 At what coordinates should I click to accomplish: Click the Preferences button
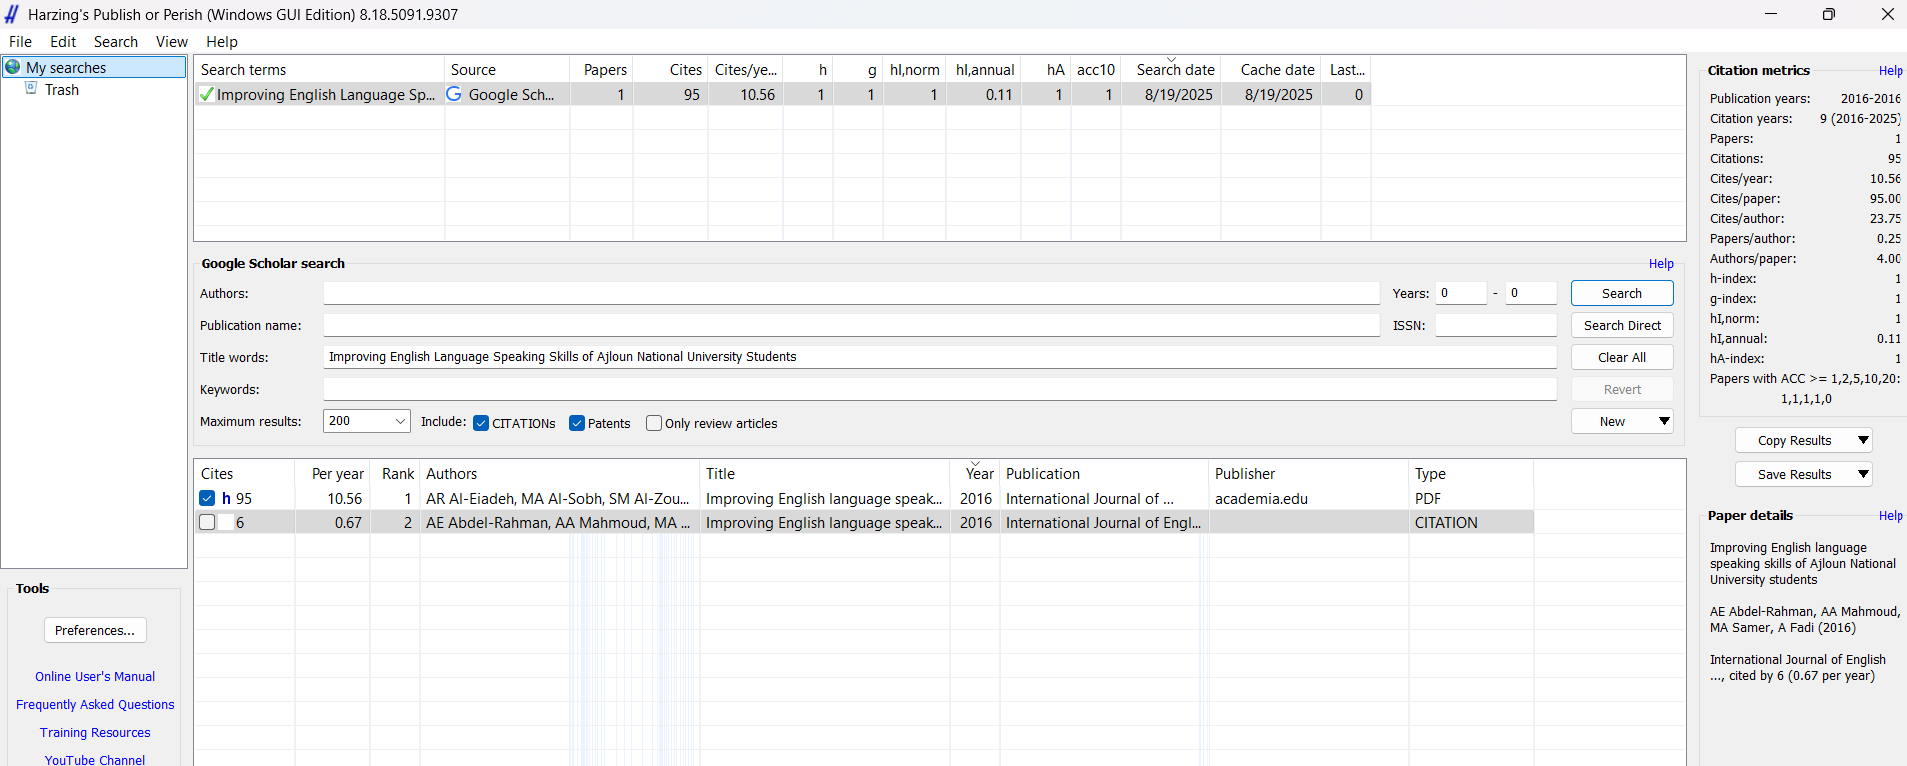click(x=95, y=630)
